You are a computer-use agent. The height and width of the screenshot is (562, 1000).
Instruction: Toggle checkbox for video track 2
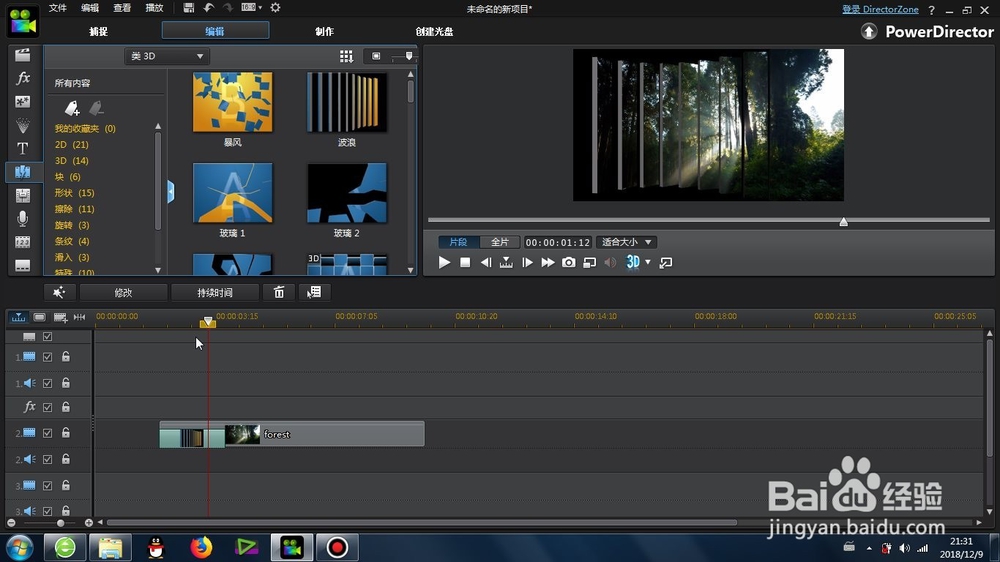click(47, 433)
